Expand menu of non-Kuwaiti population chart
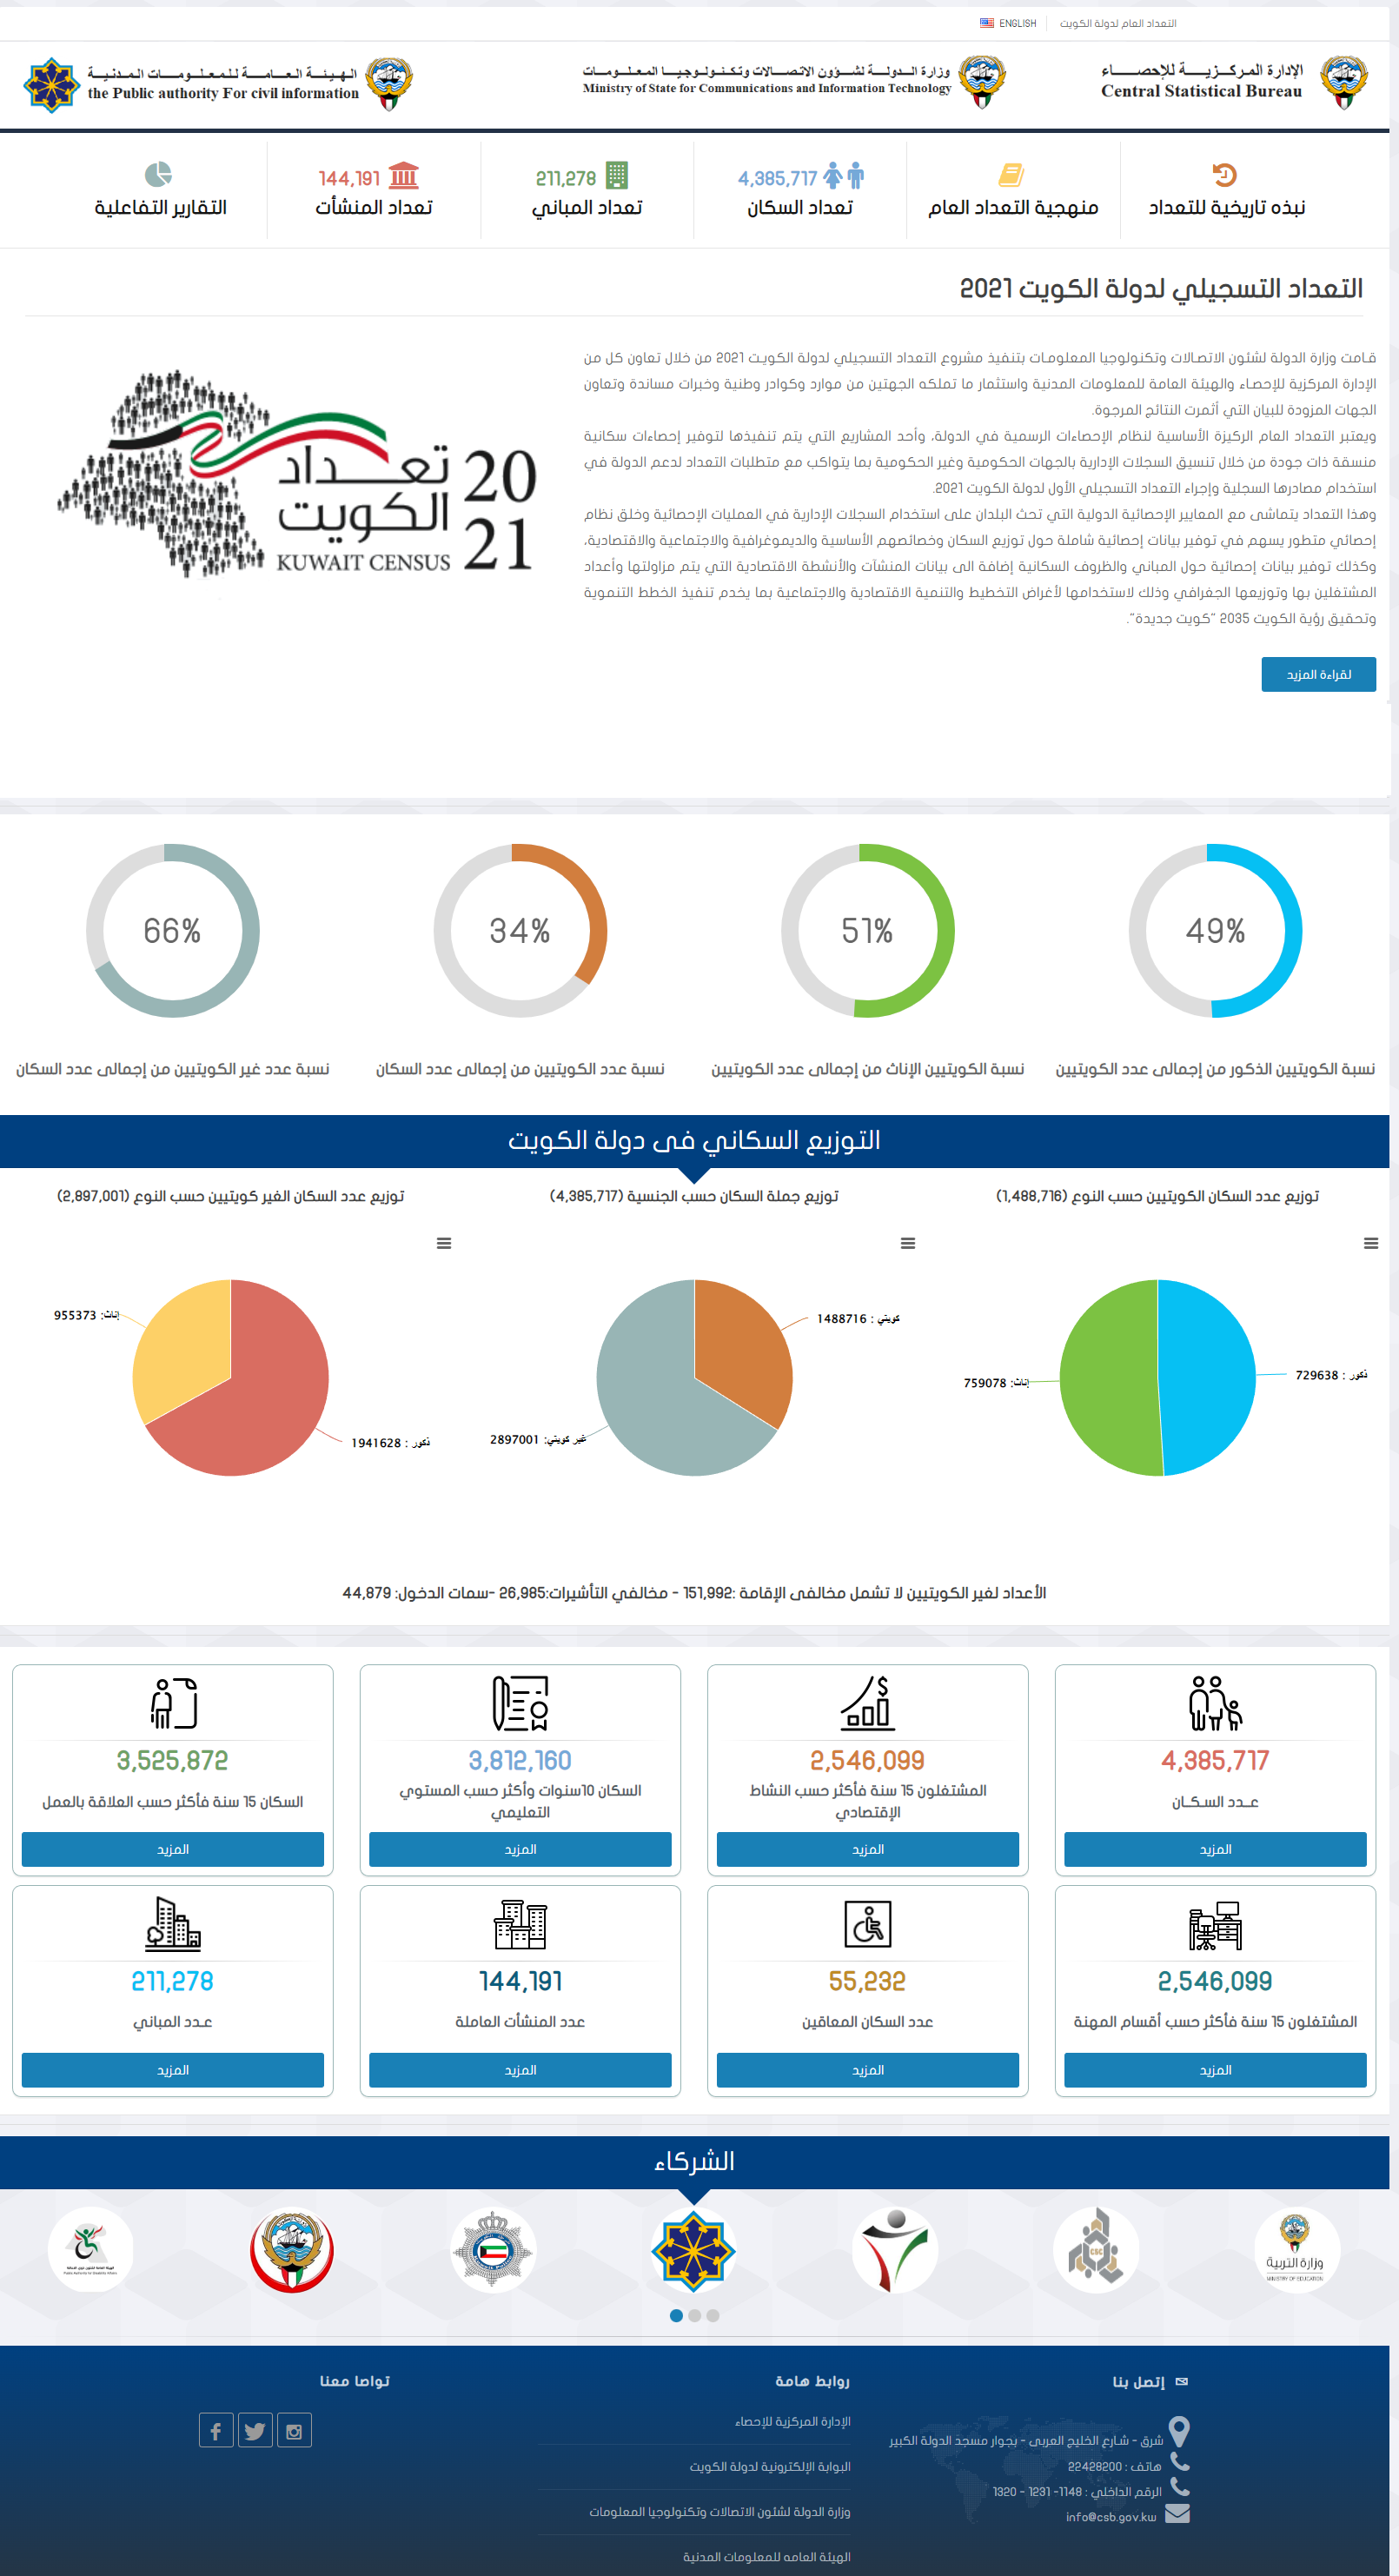This screenshot has width=1399, height=2576. click(444, 1243)
